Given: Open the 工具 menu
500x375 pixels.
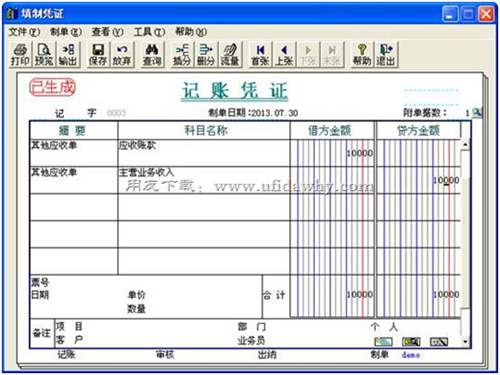Looking at the screenshot, I should click(x=149, y=32).
